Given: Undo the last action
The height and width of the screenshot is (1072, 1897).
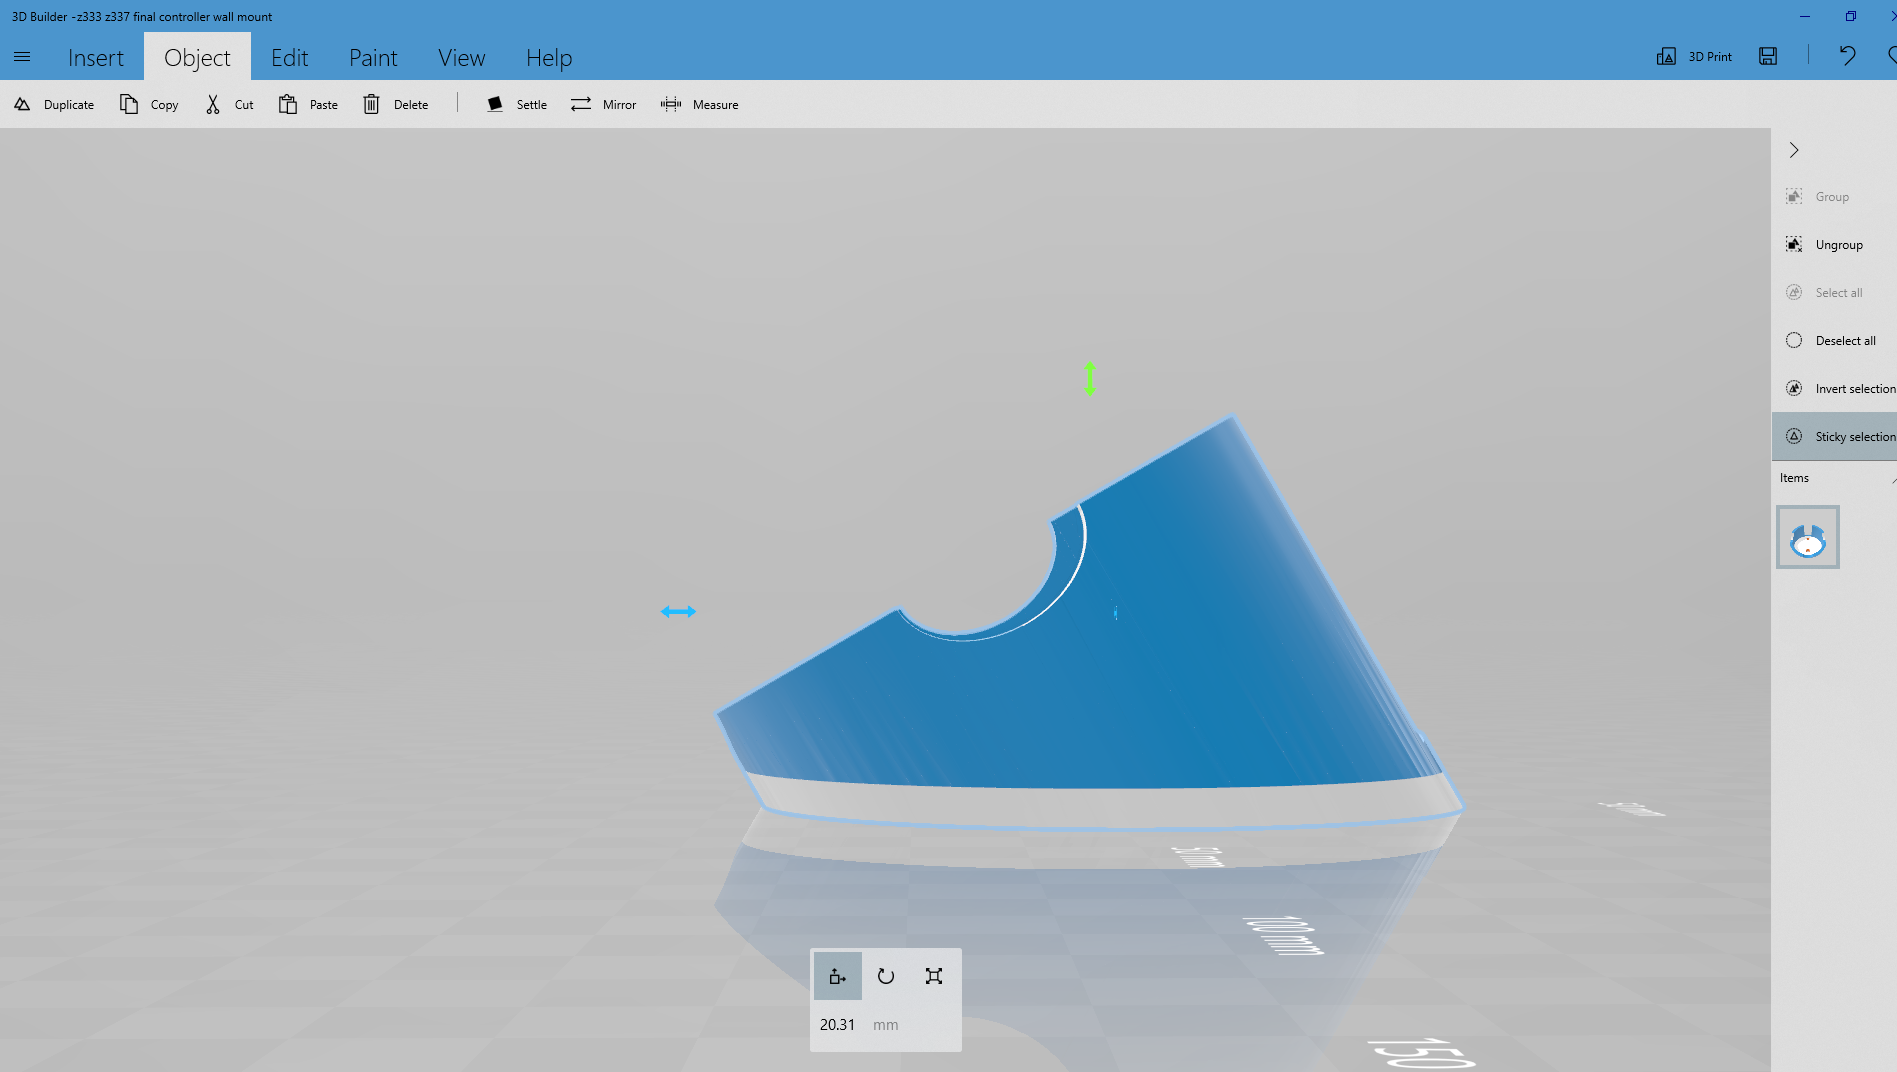Looking at the screenshot, I should coord(1847,56).
